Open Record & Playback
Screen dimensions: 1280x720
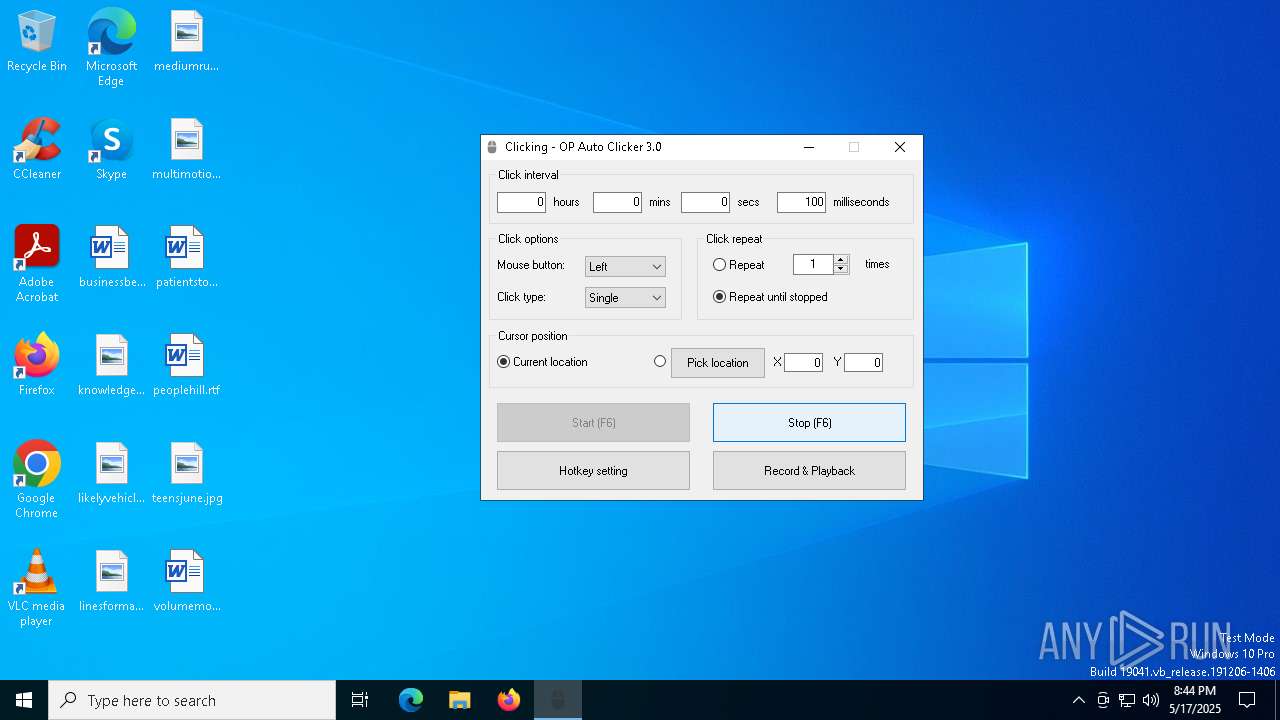coord(809,471)
